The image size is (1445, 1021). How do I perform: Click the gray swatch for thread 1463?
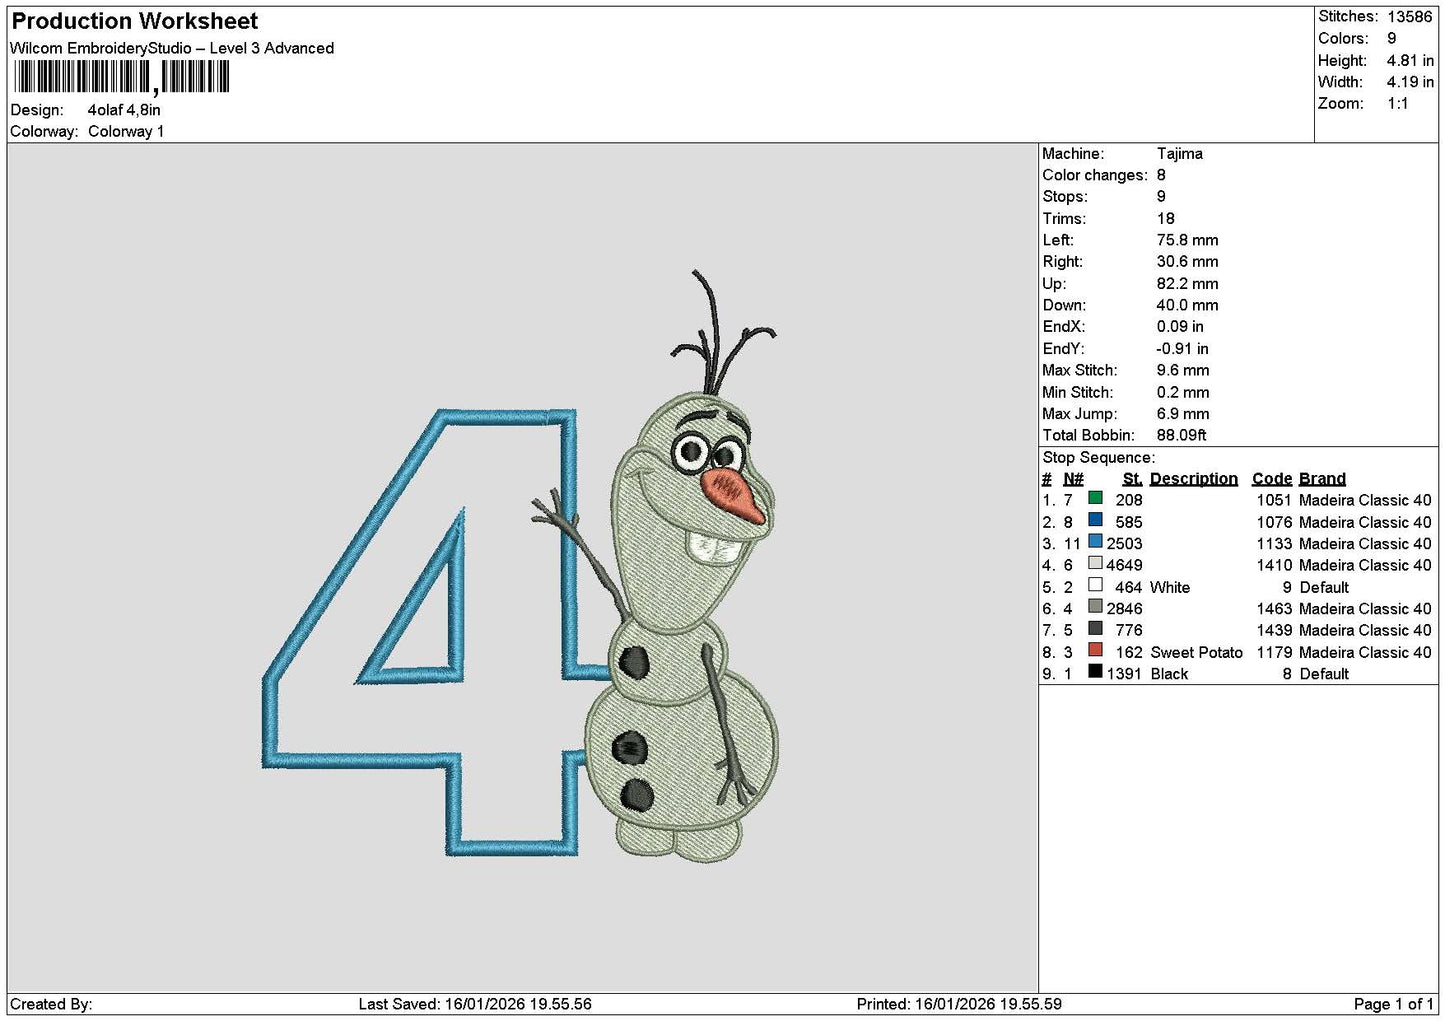tap(1095, 607)
